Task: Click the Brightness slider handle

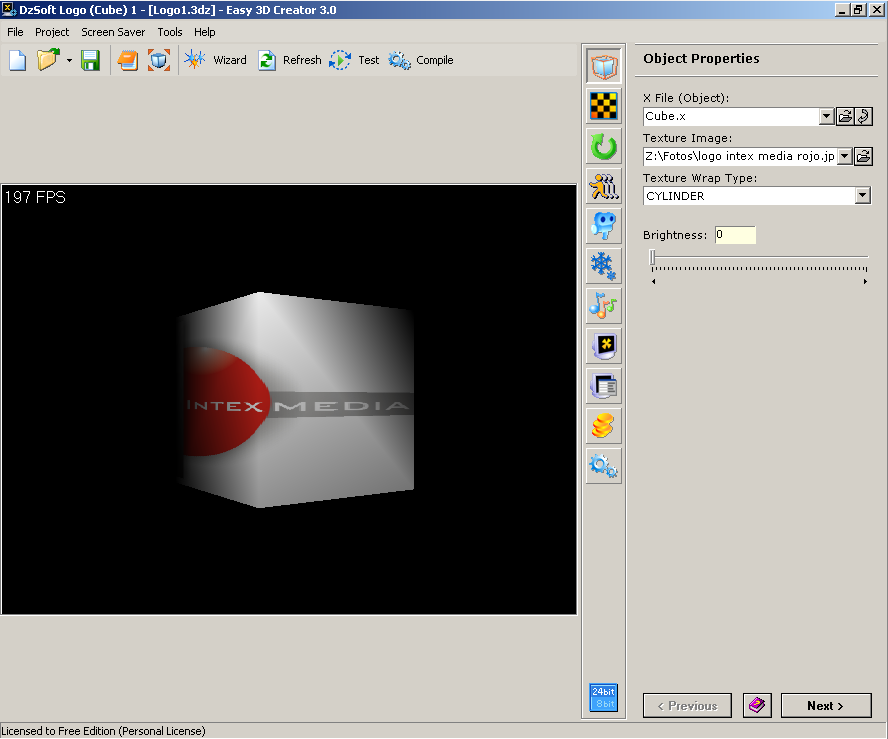Action: pos(652,257)
